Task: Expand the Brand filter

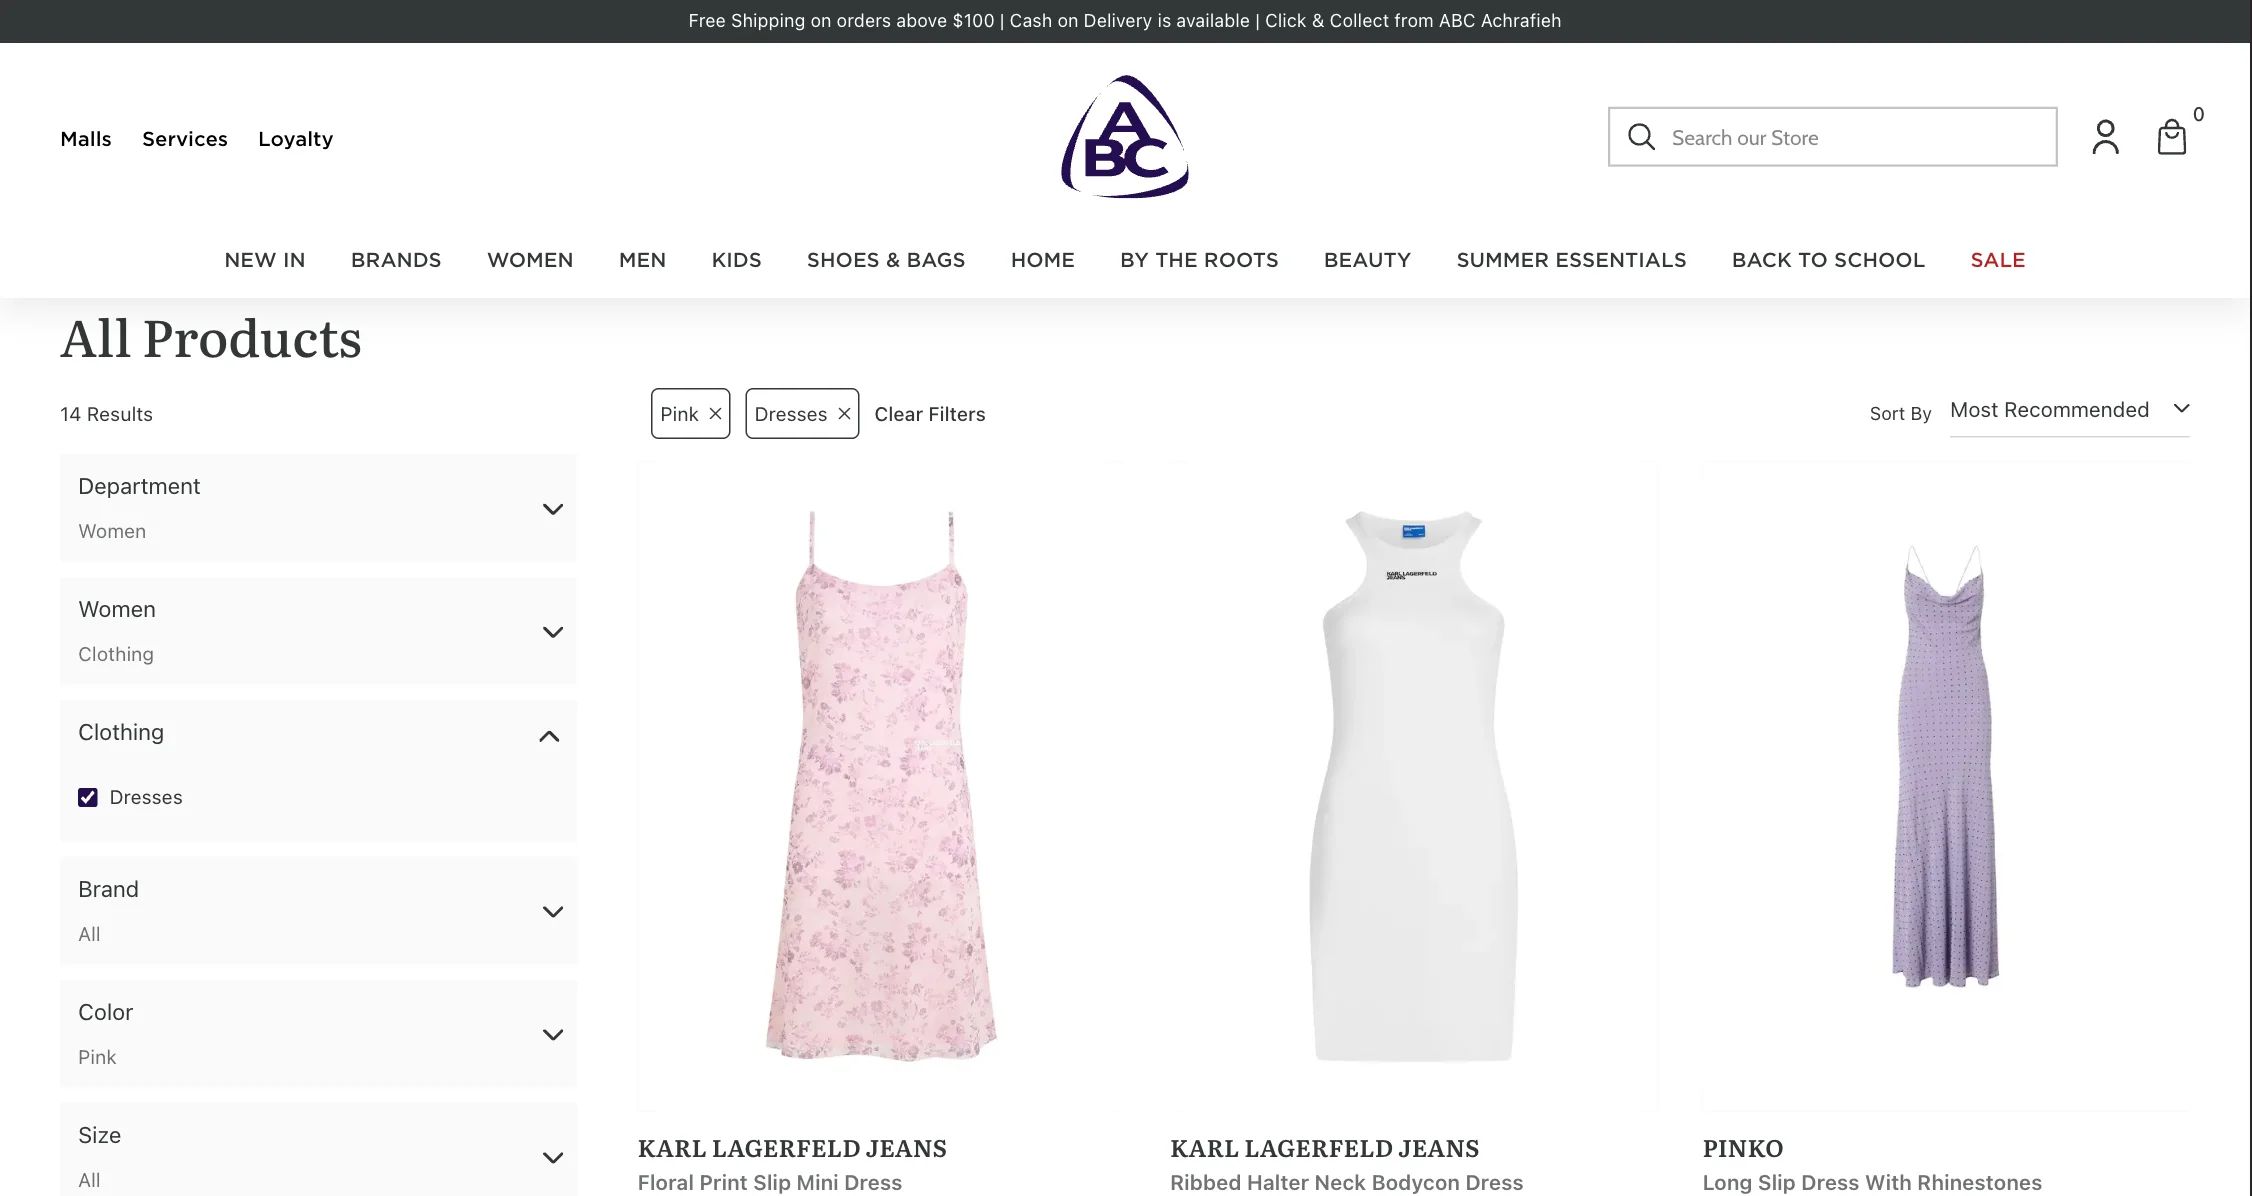Action: click(318, 911)
